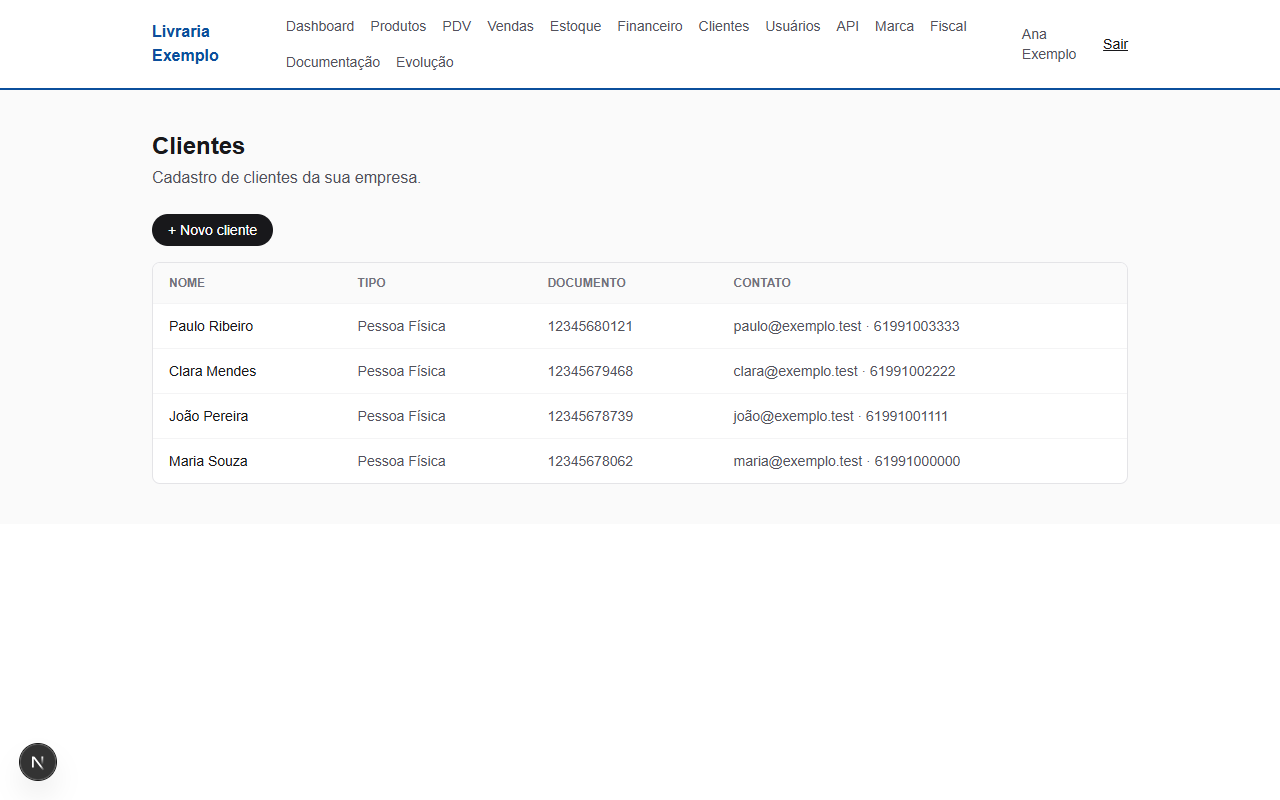The height and width of the screenshot is (800, 1280).
Task: Open the PDV page
Action: tap(456, 26)
